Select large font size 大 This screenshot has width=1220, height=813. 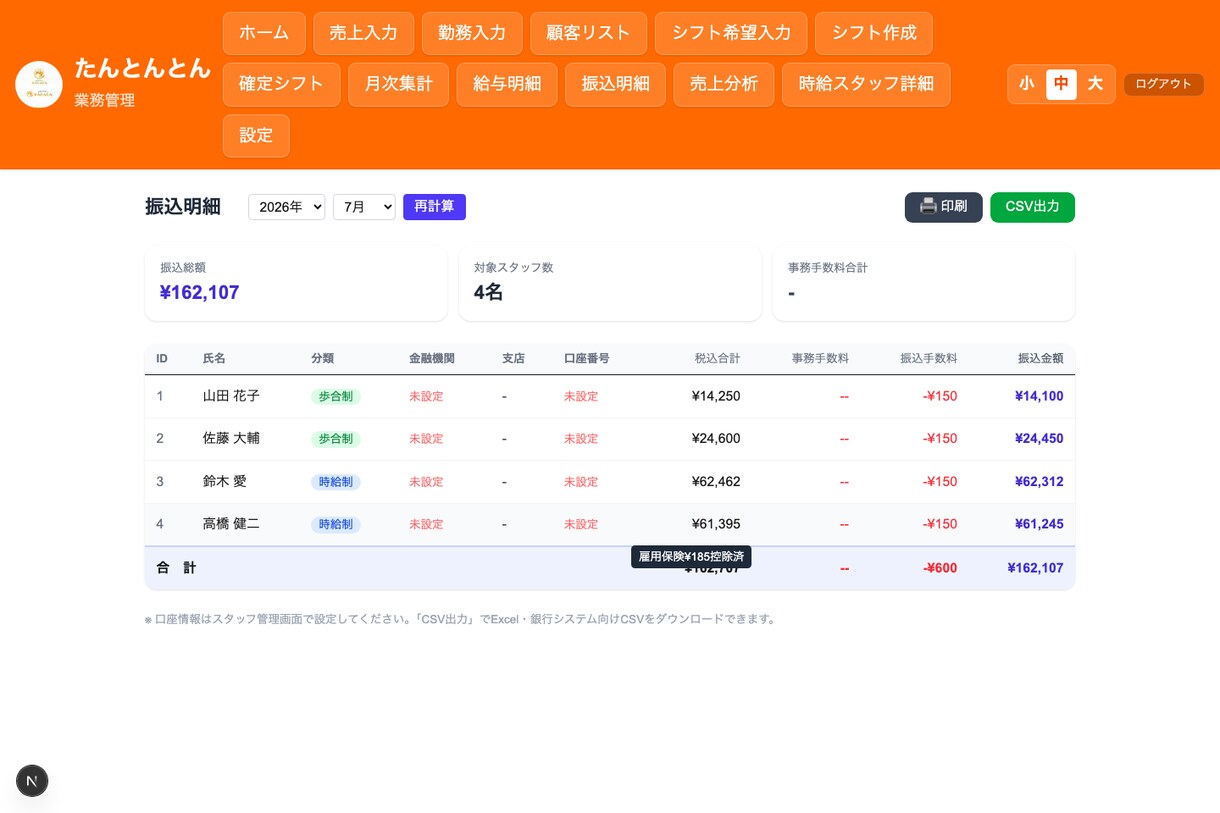[1095, 84]
